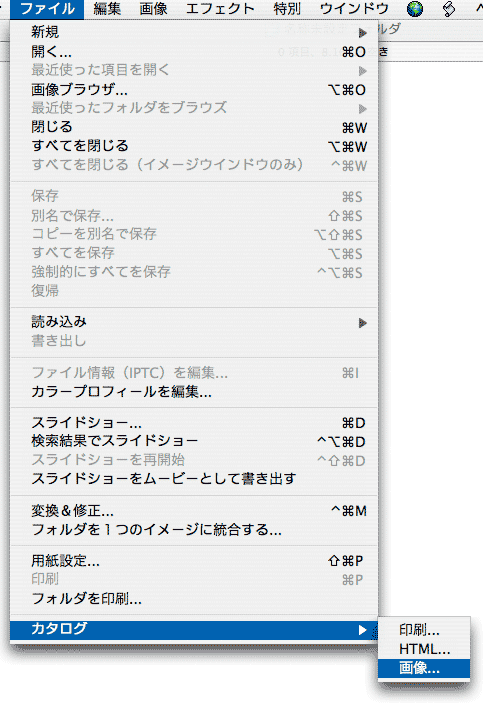
Task: Choose 印刷... in catalog submenu
Action: tap(424, 630)
